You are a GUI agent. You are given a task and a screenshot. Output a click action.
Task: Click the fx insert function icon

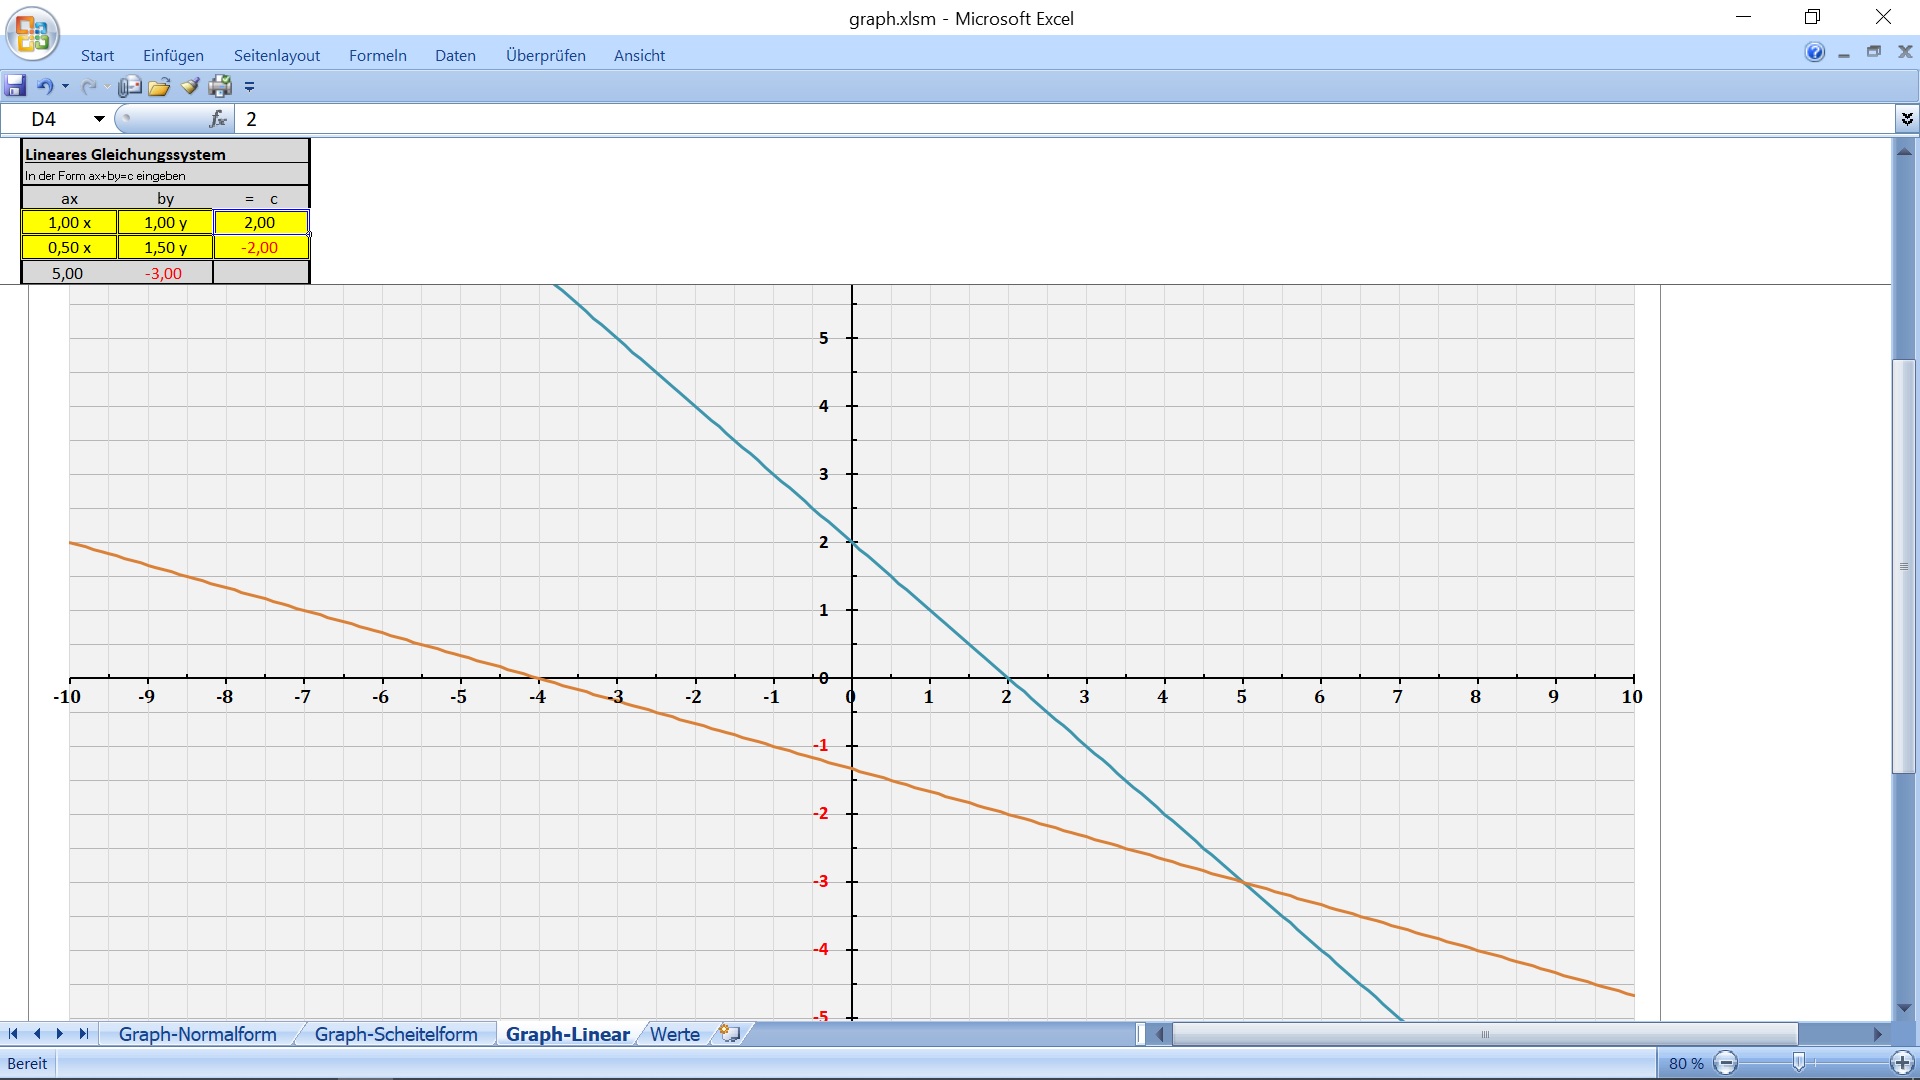(217, 119)
